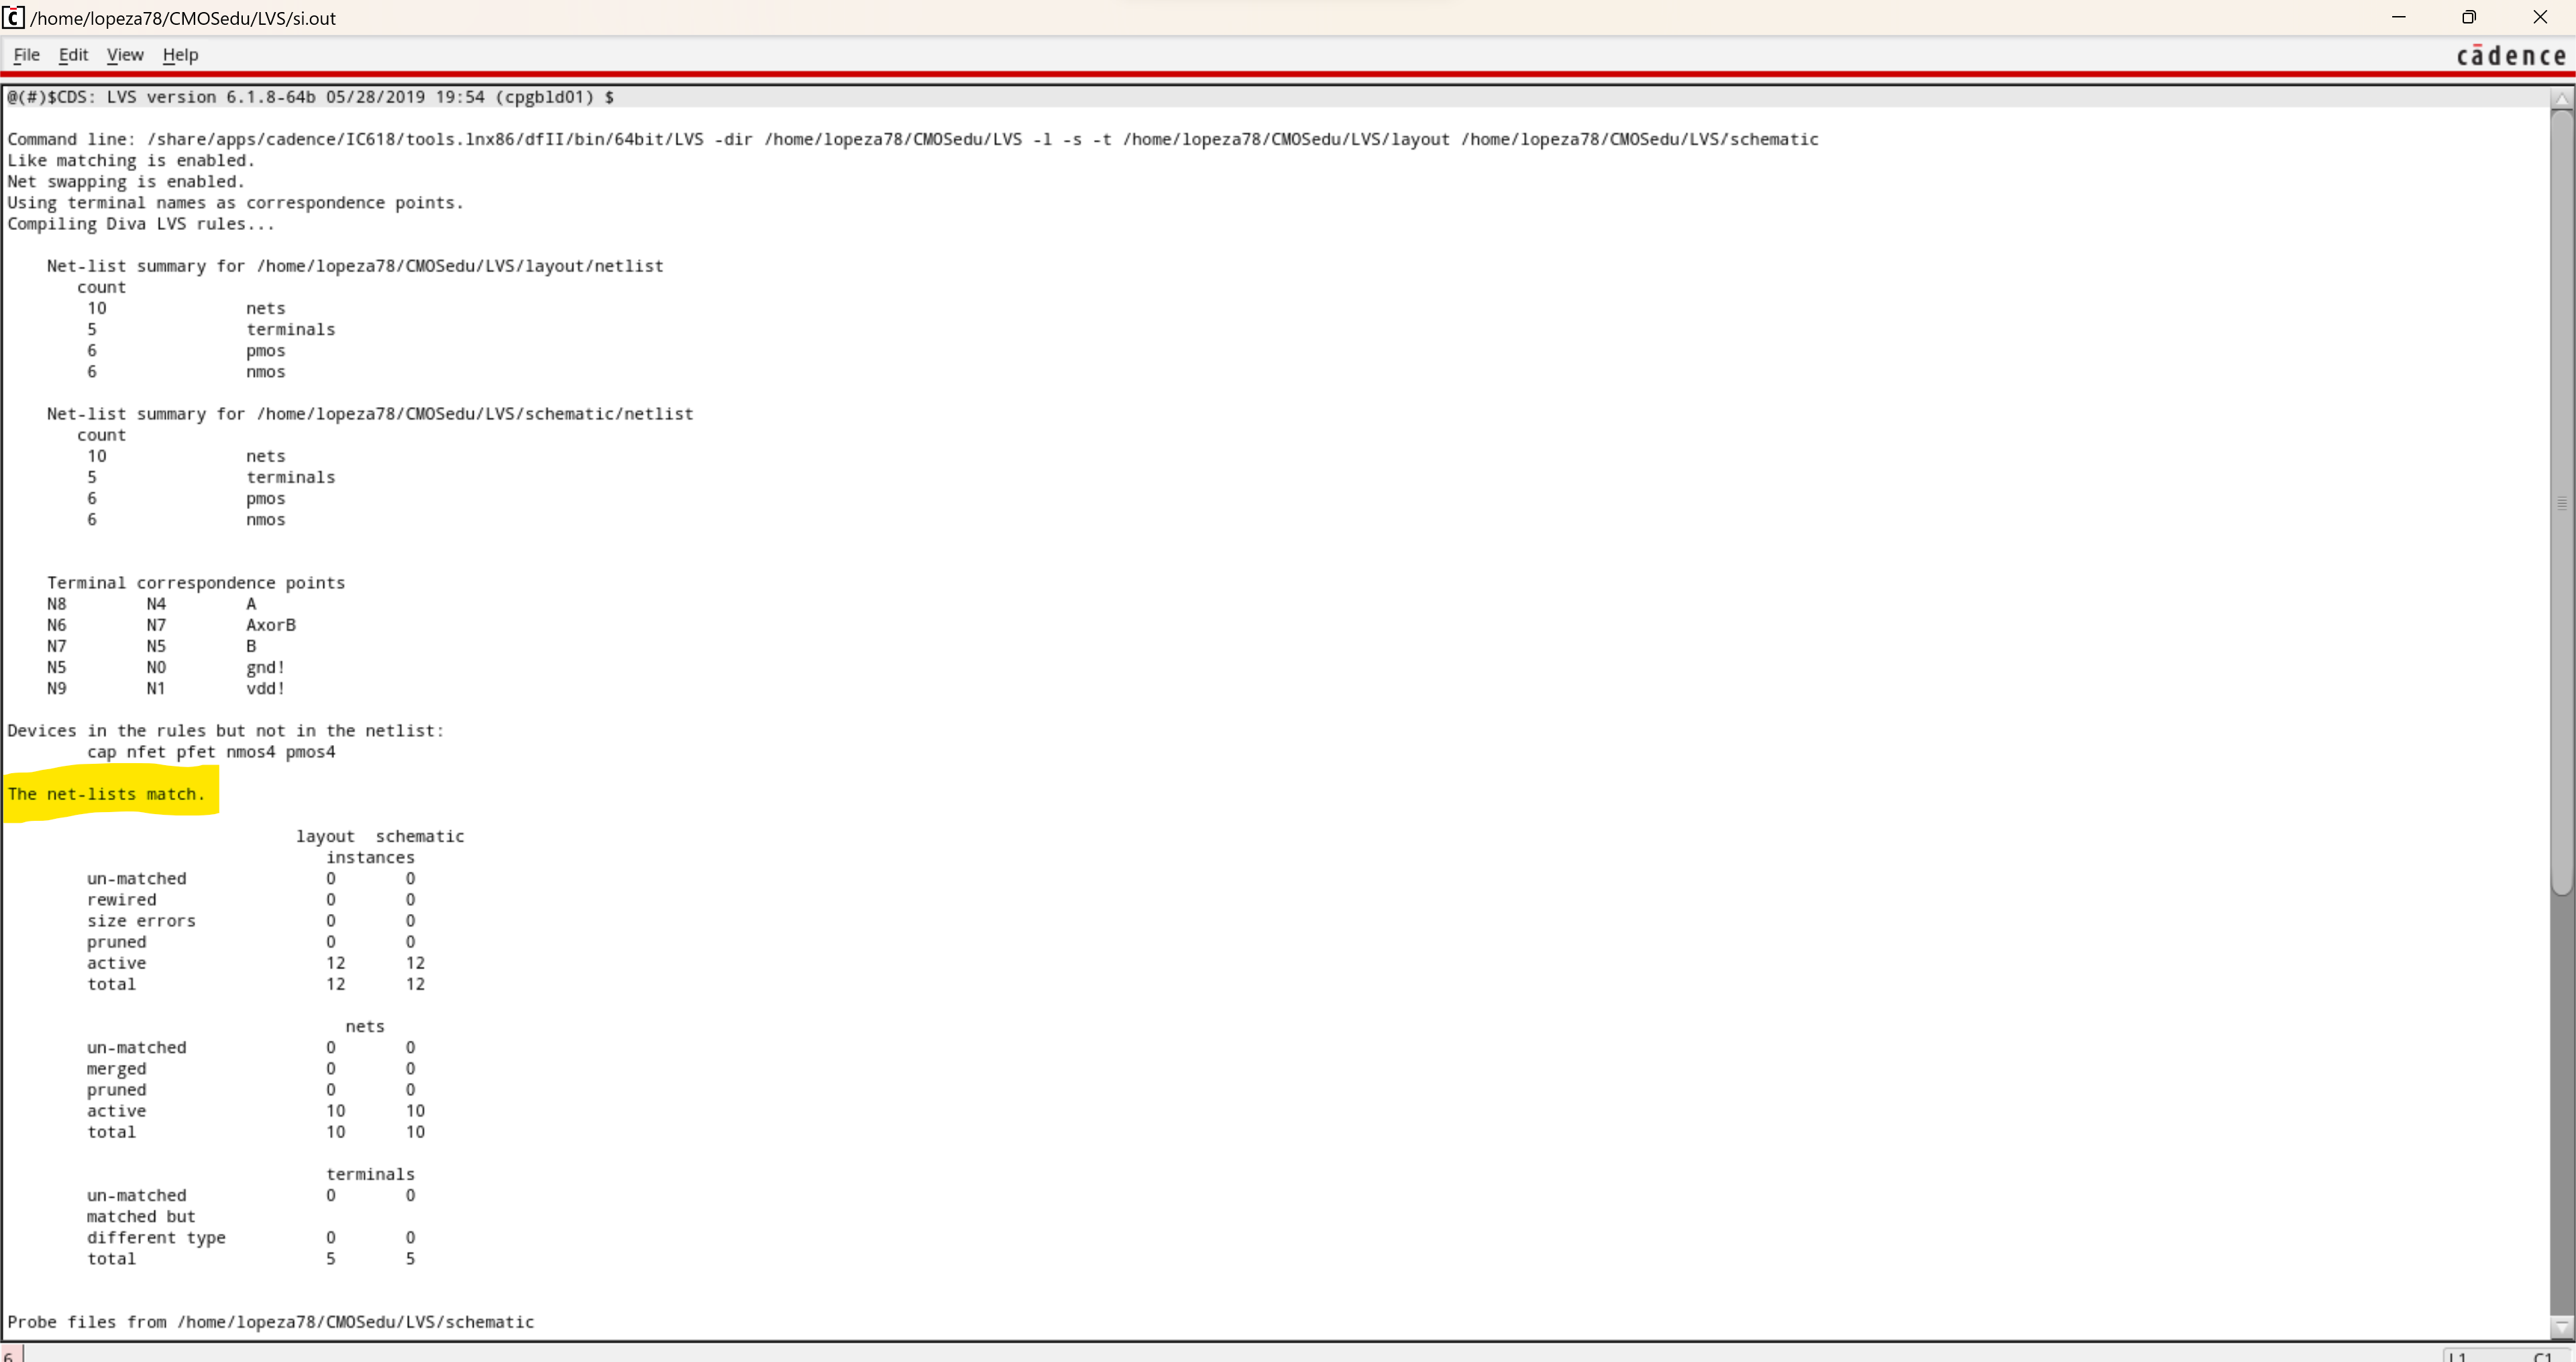This screenshot has width=2576, height=1362.
Task: Click the window icon in the title bar
Action: 13,17
